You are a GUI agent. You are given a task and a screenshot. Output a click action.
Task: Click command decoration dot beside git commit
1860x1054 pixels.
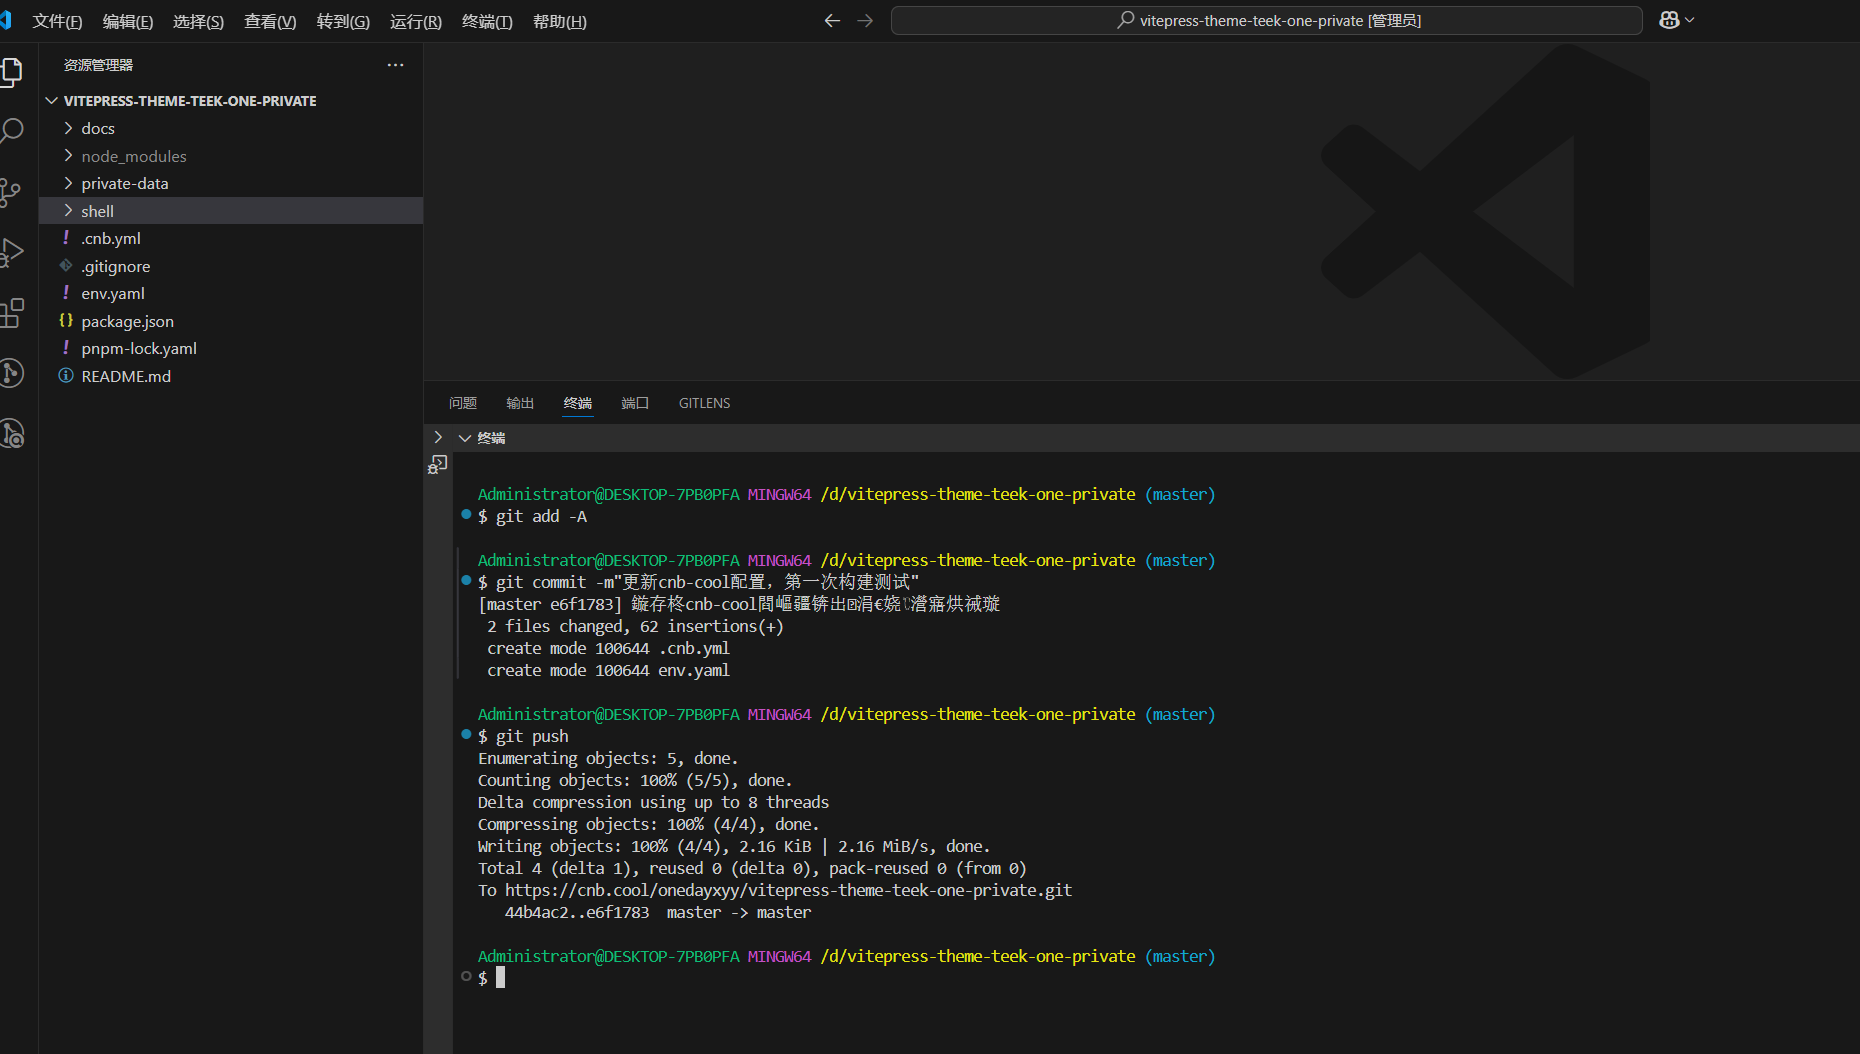point(466,580)
